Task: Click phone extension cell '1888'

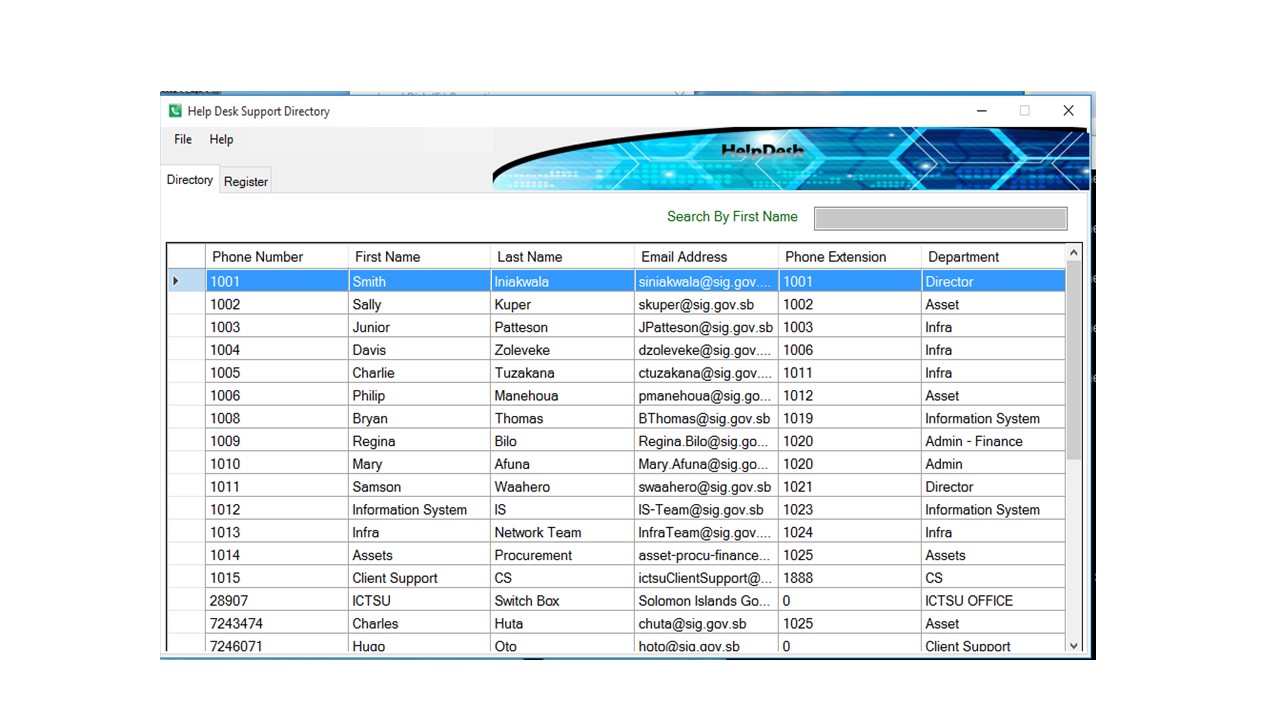Action: pyautogui.click(x=850, y=578)
